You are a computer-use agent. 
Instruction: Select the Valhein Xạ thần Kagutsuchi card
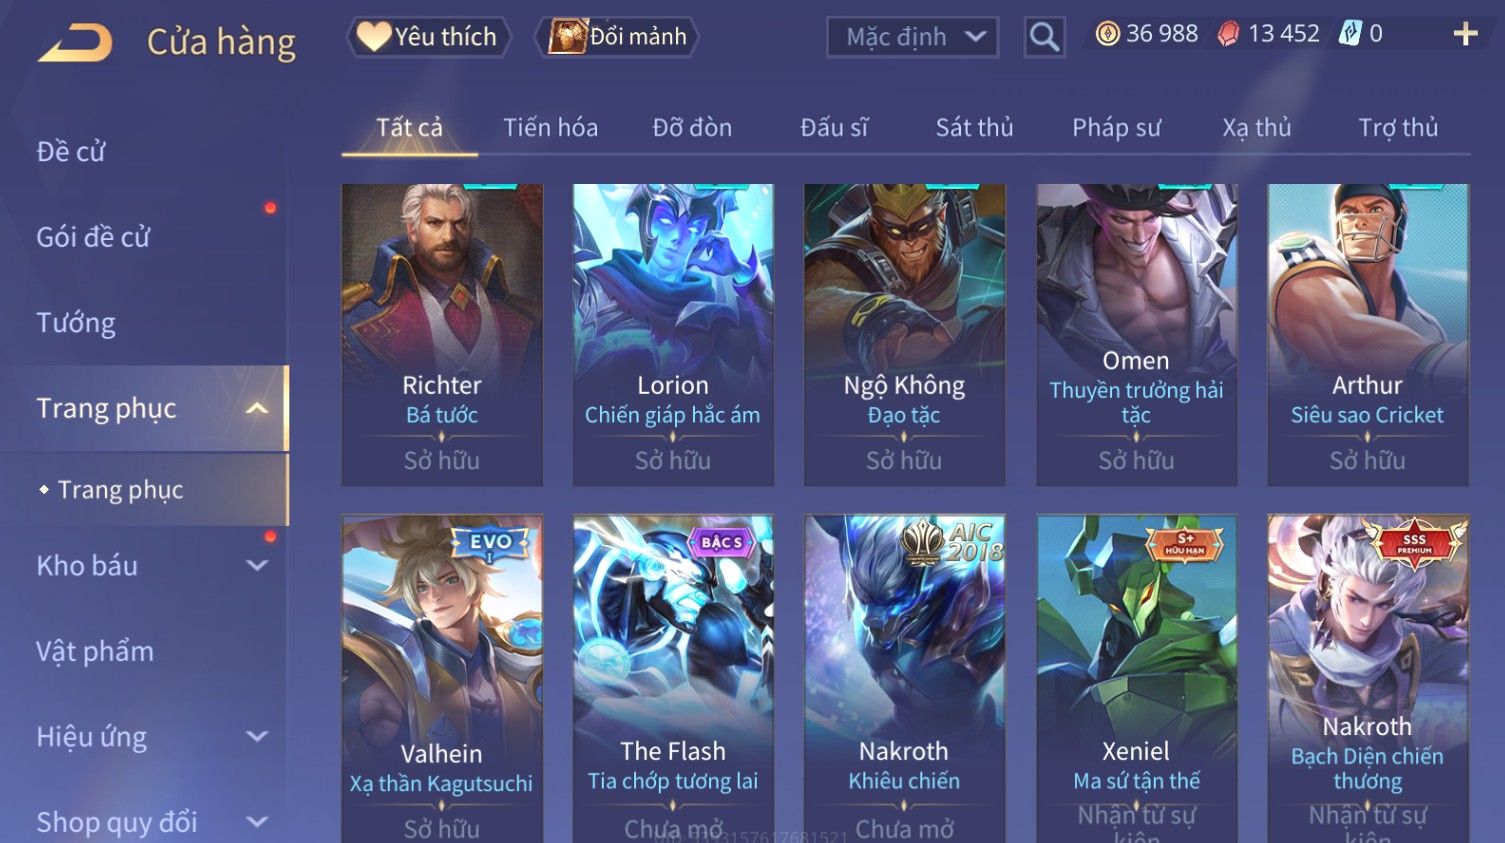442,679
